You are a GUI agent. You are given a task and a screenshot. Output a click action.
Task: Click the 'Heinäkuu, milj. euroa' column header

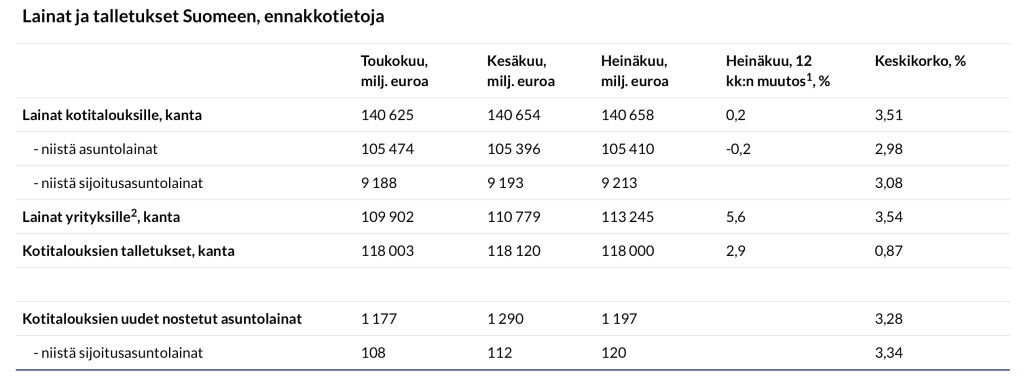pyautogui.click(x=635, y=71)
